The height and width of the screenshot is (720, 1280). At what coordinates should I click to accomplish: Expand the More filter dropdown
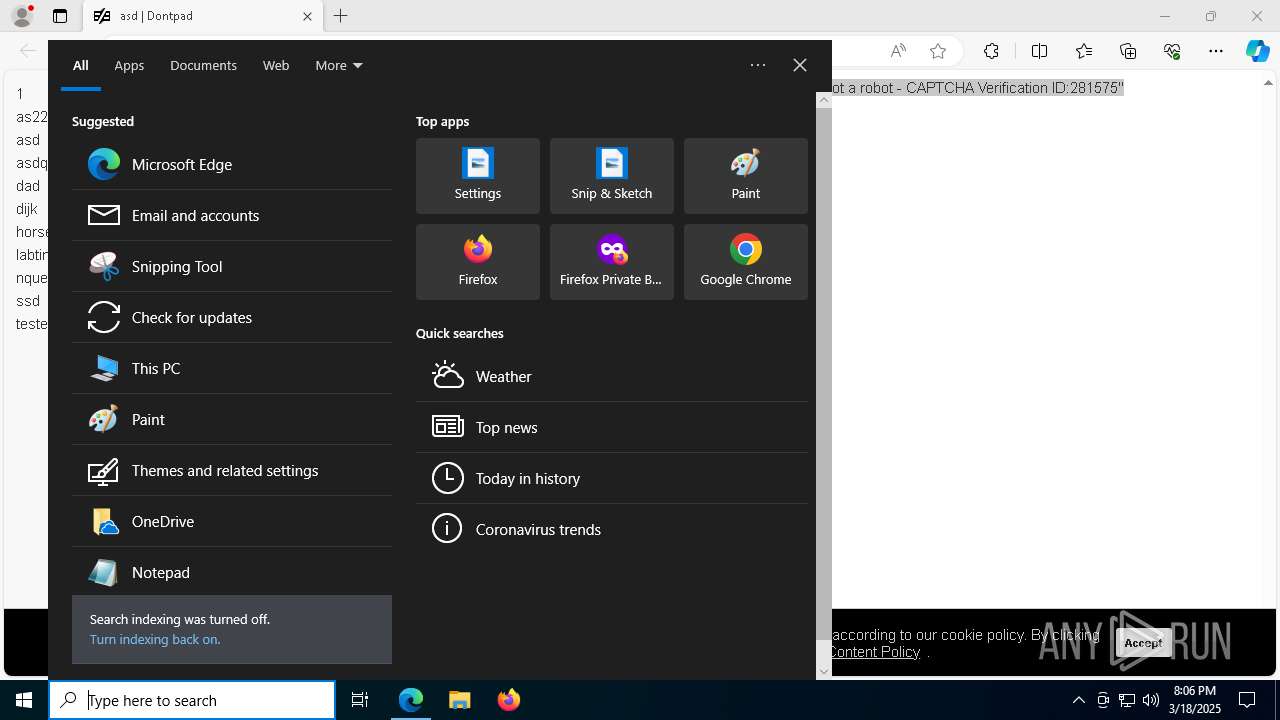tap(339, 65)
